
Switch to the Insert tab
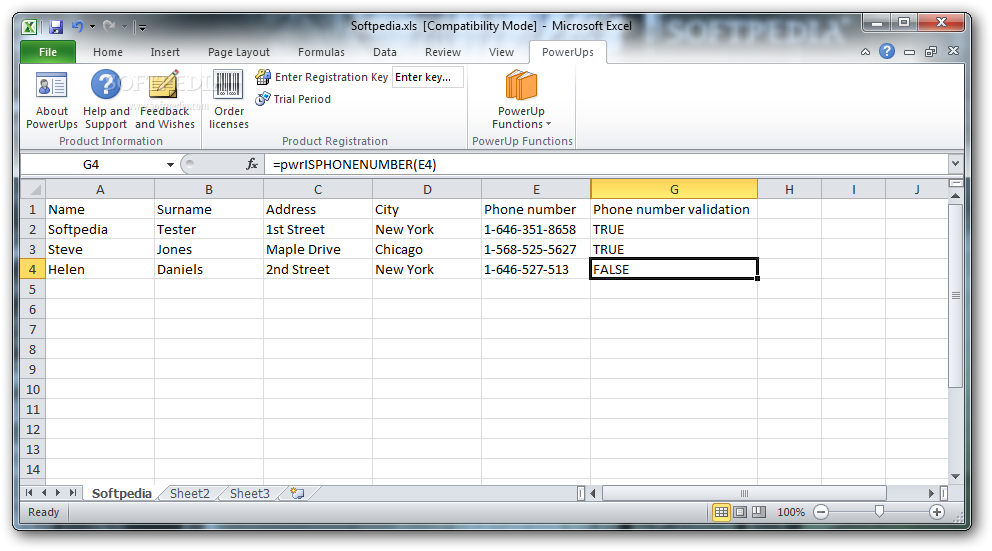tap(165, 52)
